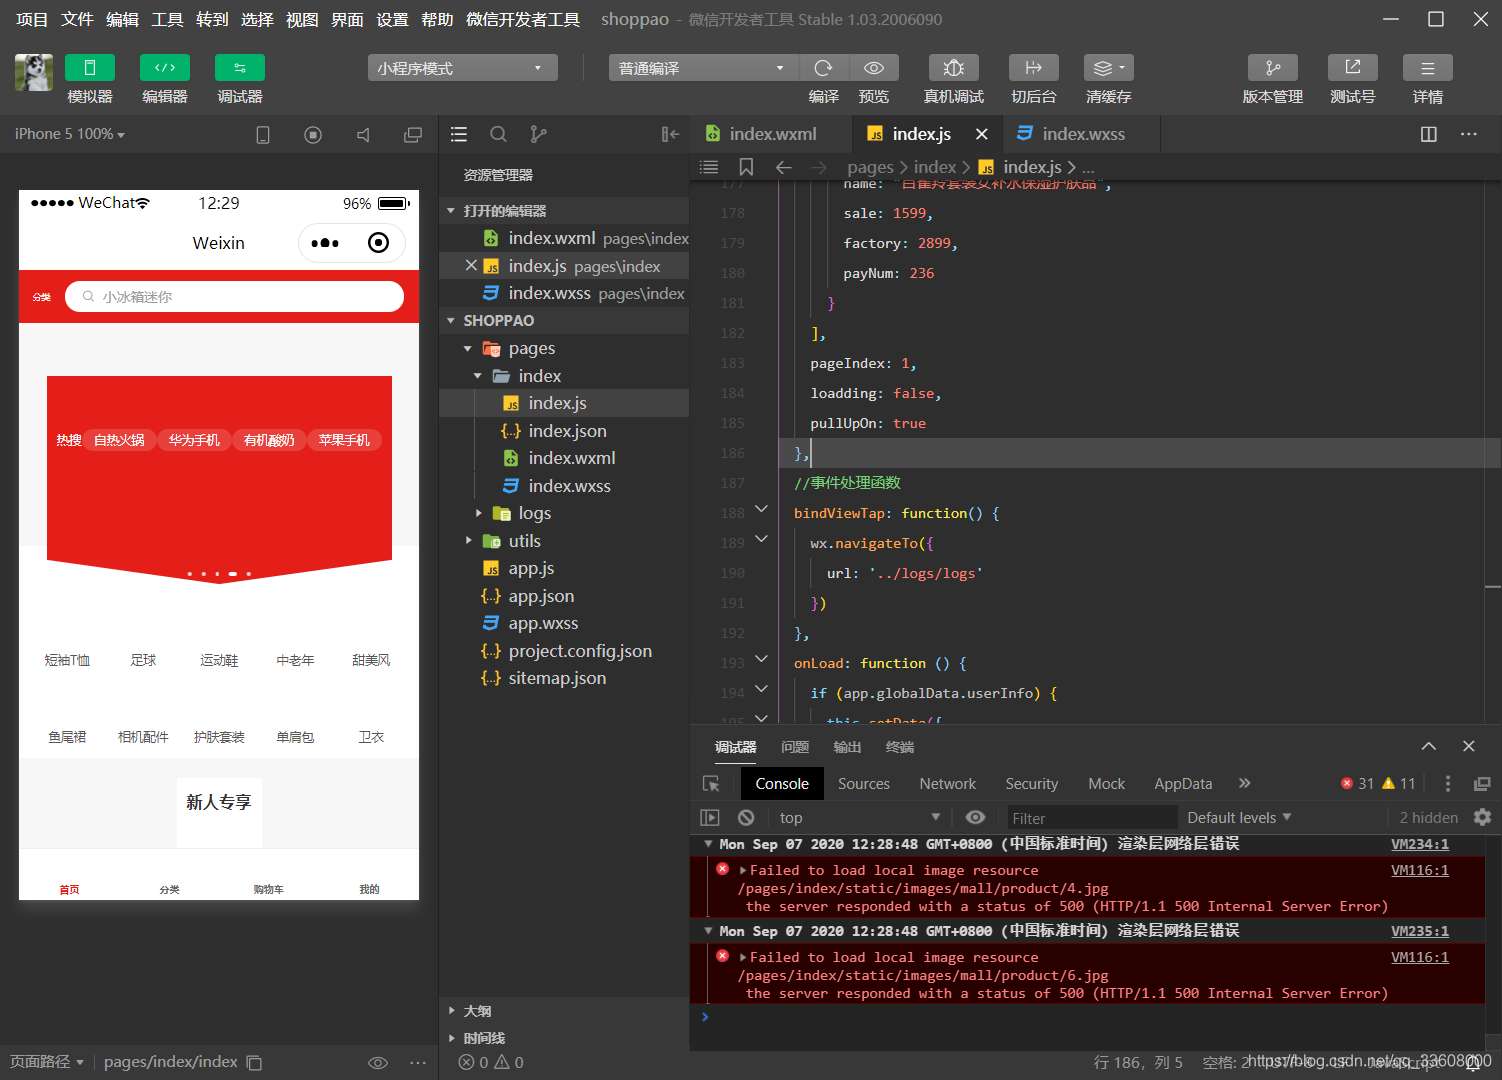Detach the simulator into separate window
Viewport: 1502px width, 1080px height.
413,135
